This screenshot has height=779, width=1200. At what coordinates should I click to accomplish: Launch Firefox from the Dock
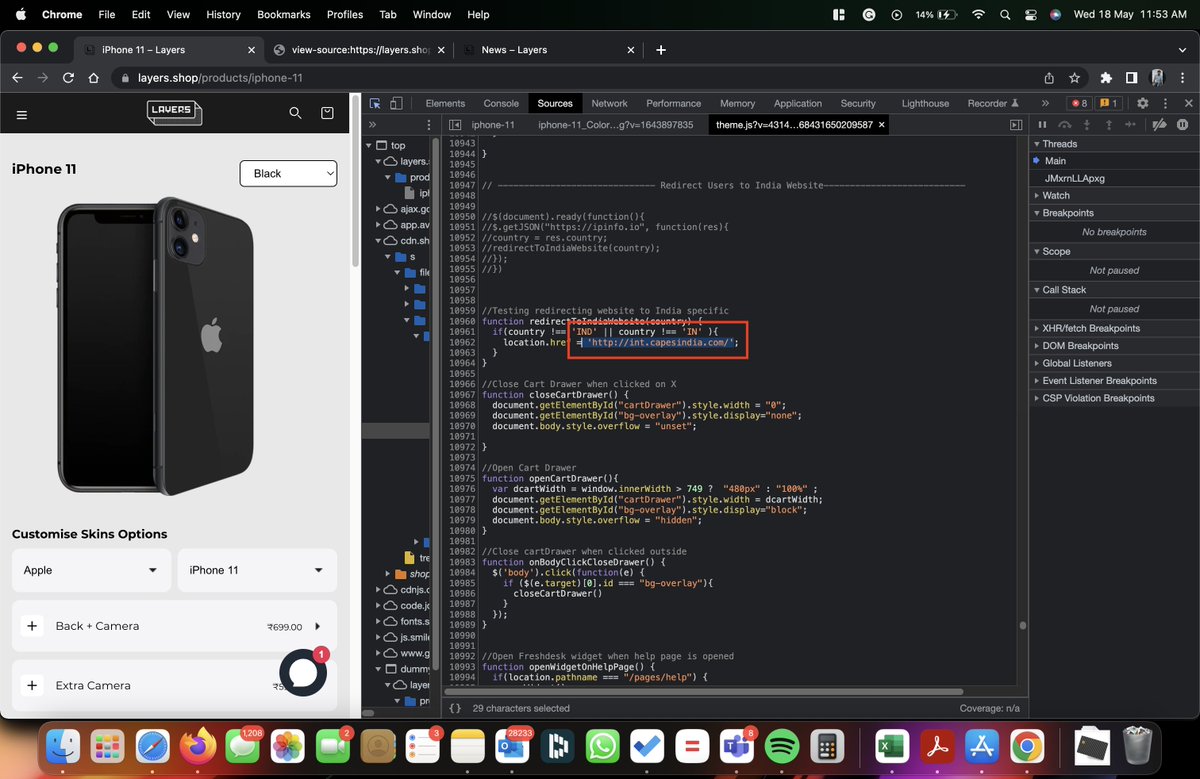[198, 746]
